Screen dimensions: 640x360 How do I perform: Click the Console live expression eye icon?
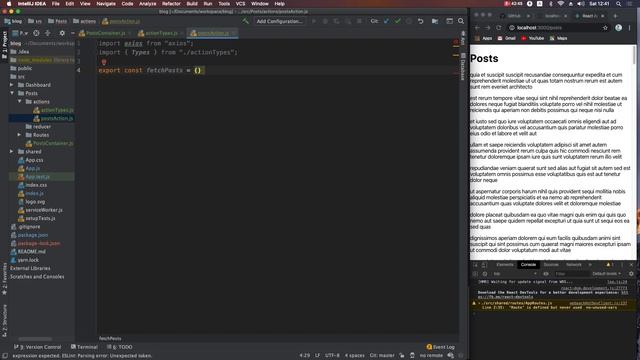(x=546, y=274)
